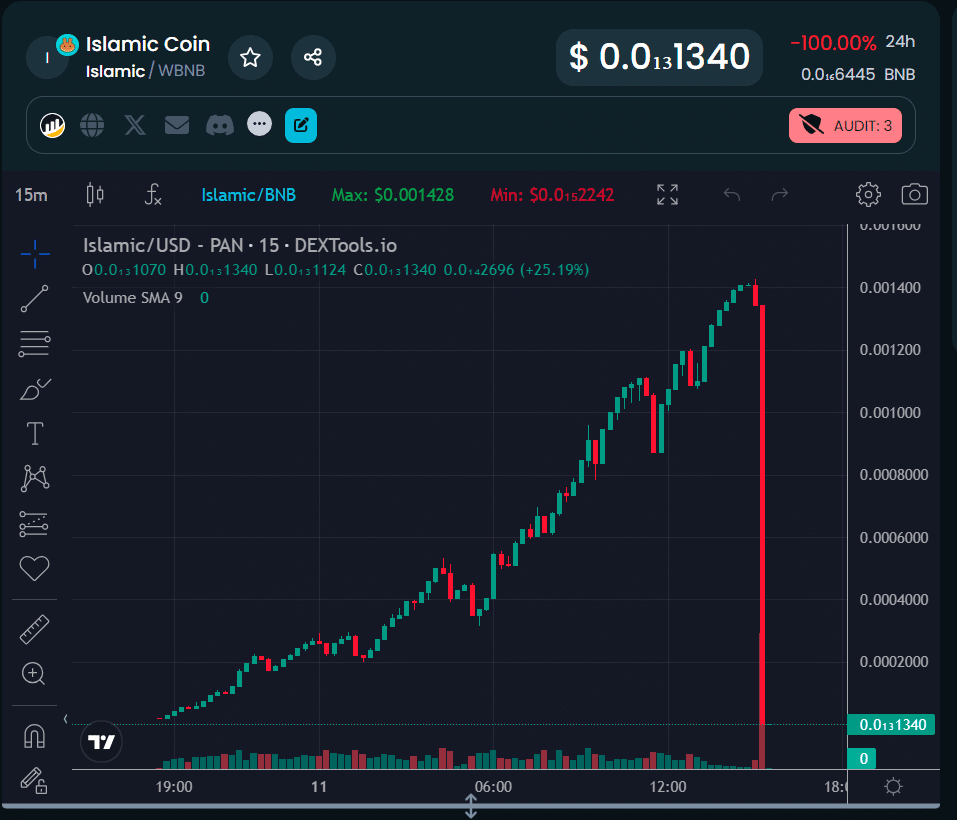
Task: Toggle lock all drawings pencil icon
Action: pos(35,779)
